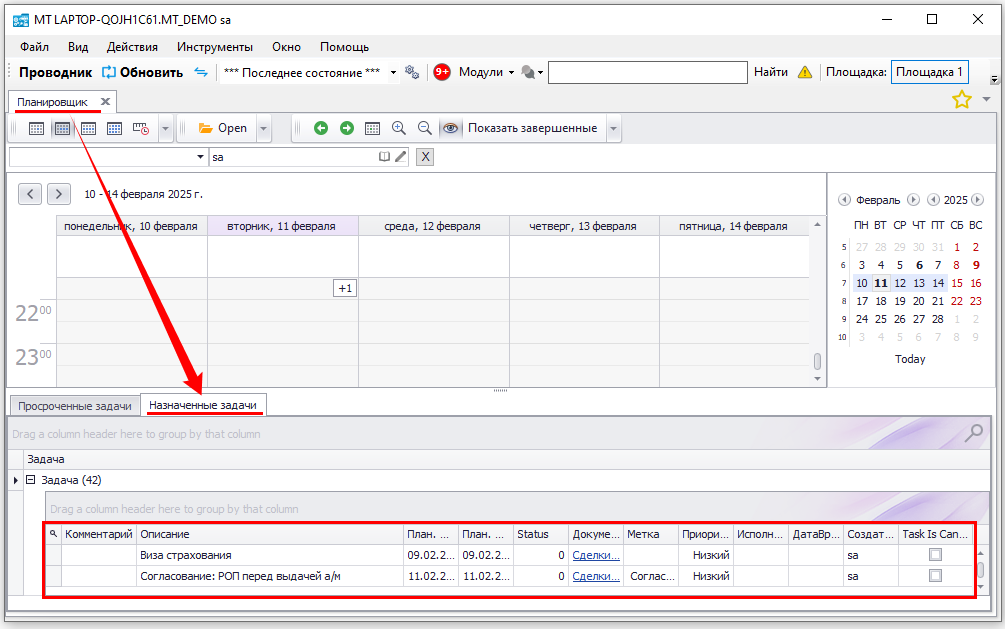
Task: Open the warning triangle notification
Action: (805, 72)
